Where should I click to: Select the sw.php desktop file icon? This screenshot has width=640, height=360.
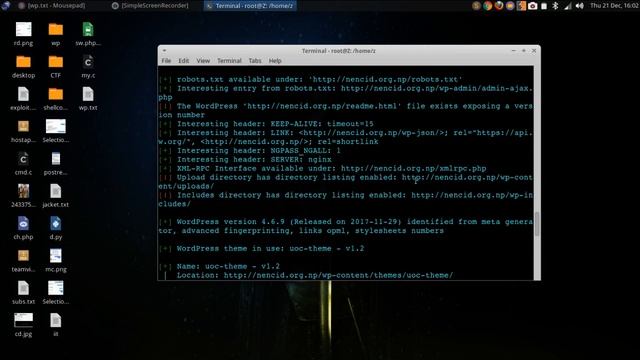(x=88, y=30)
